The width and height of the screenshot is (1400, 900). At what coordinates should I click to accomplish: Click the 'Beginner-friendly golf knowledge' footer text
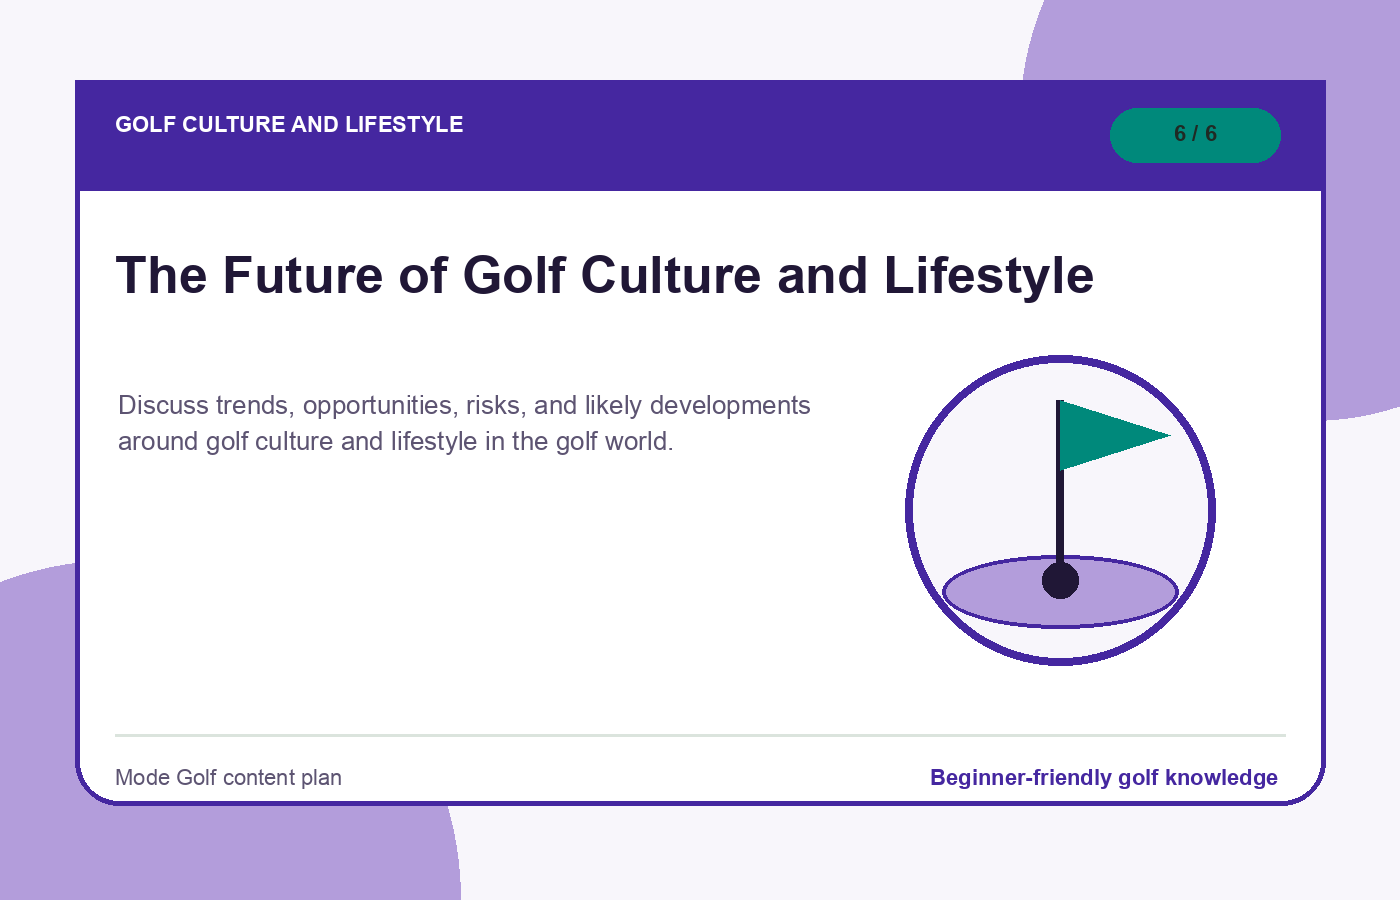pos(1104,778)
